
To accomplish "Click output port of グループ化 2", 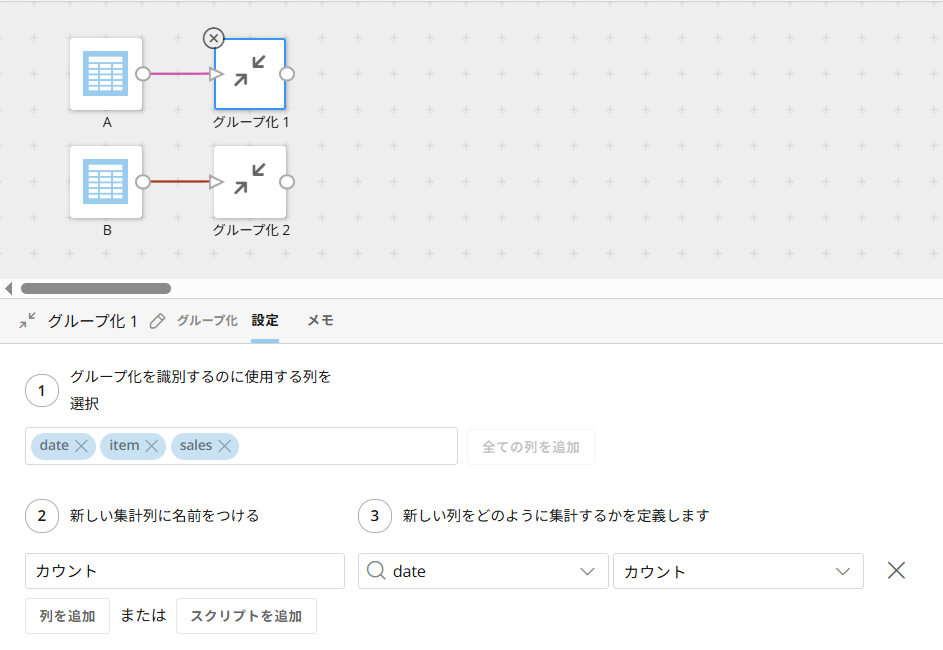I will pos(287,182).
